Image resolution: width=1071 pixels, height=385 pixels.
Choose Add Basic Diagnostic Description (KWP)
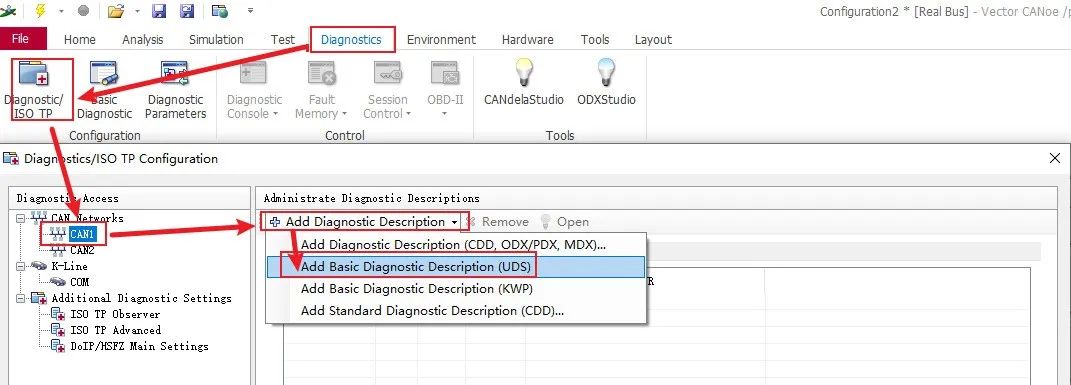point(456,289)
